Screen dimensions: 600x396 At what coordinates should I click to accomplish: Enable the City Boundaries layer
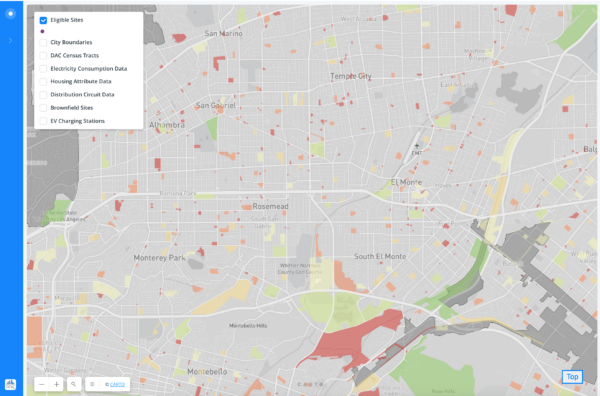[x=43, y=42]
